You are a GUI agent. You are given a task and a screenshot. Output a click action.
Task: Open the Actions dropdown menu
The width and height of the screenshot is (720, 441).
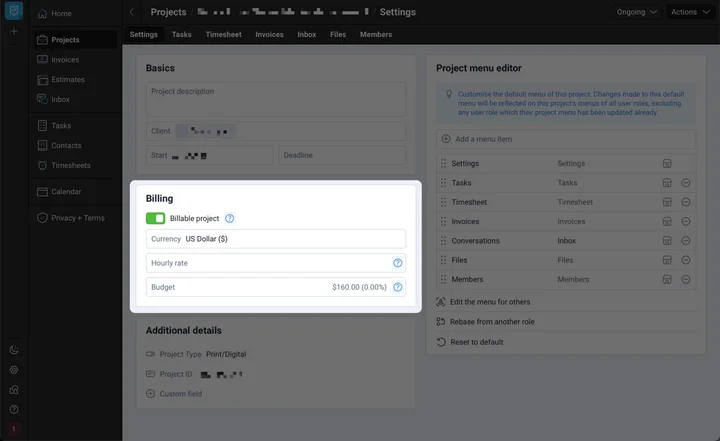coord(691,12)
